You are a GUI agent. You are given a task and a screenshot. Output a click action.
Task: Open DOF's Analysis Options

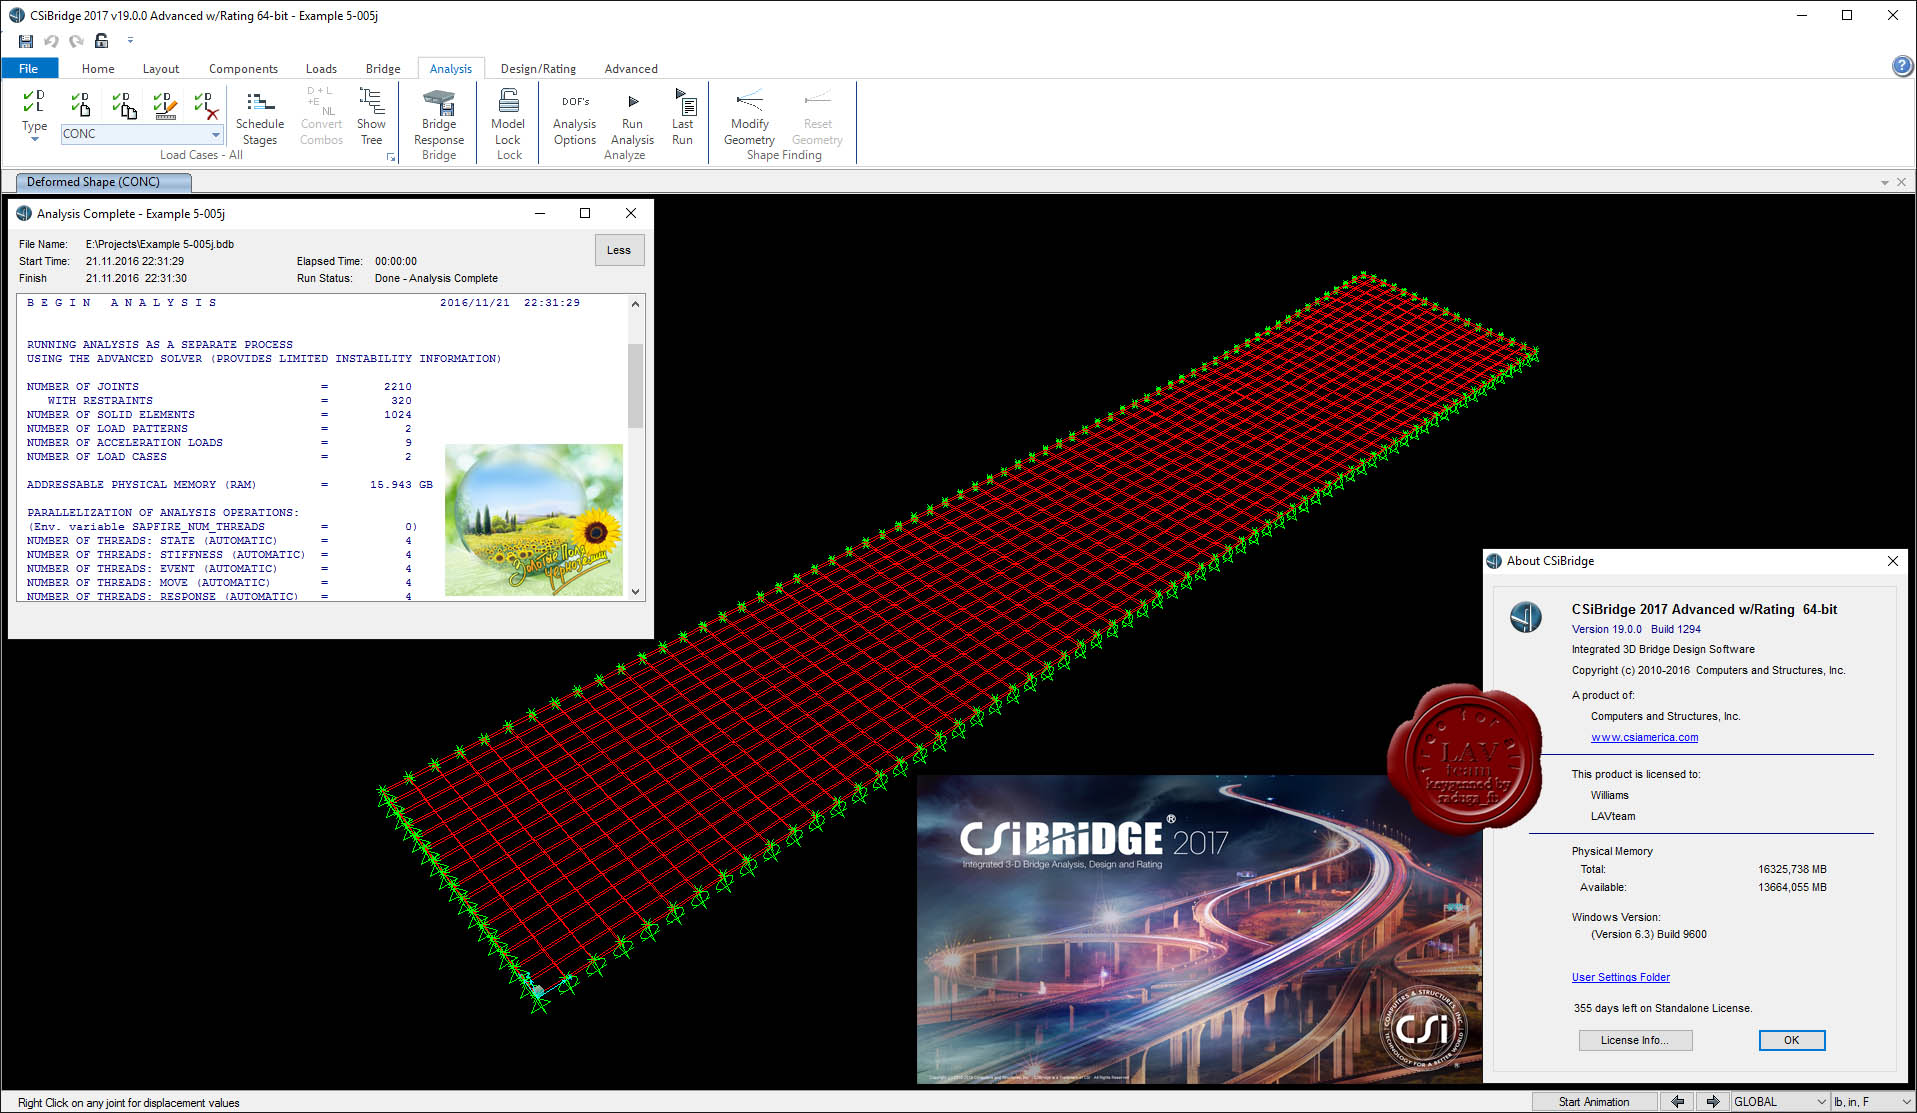click(575, 118)
